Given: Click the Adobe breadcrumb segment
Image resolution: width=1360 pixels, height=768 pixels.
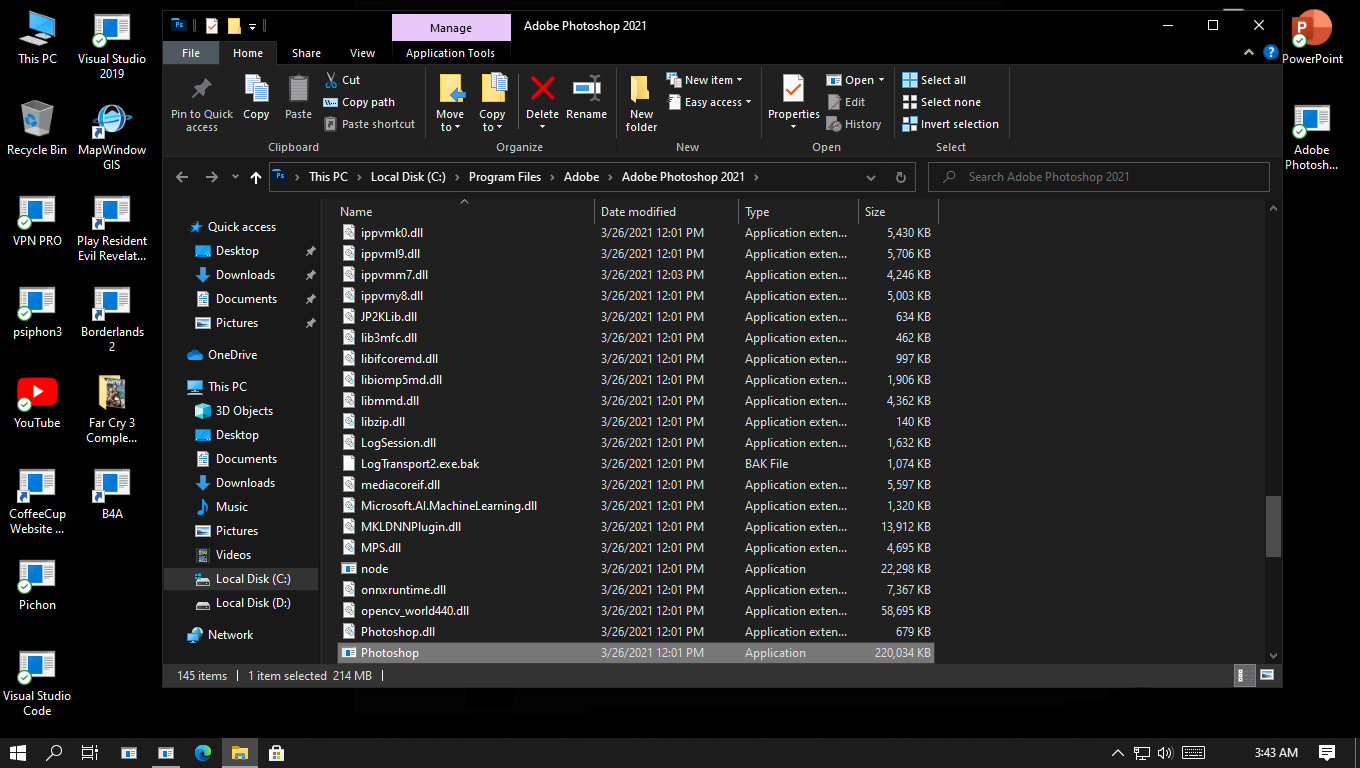Looking at the screenshot, I should pos(582,177).
